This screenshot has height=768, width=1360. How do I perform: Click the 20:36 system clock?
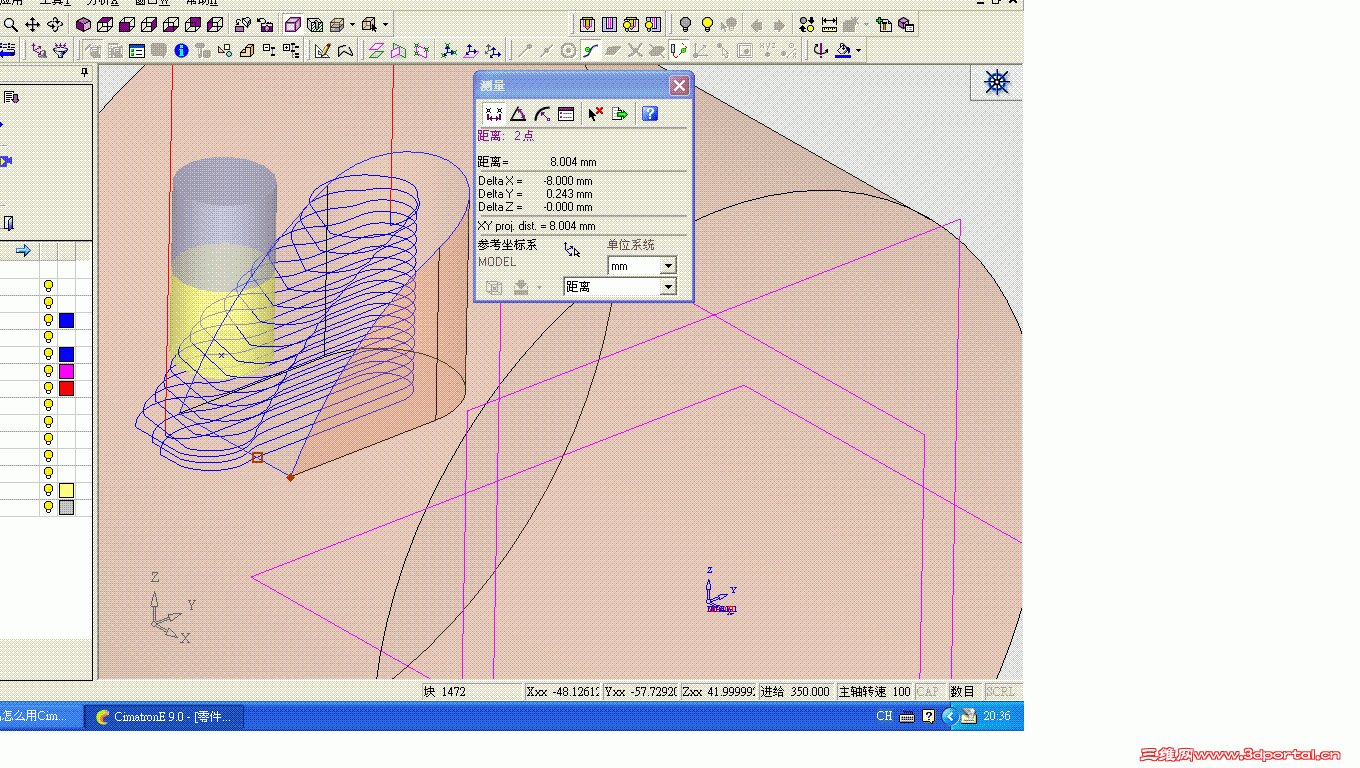pyautogui.click(x=997, y=716)
